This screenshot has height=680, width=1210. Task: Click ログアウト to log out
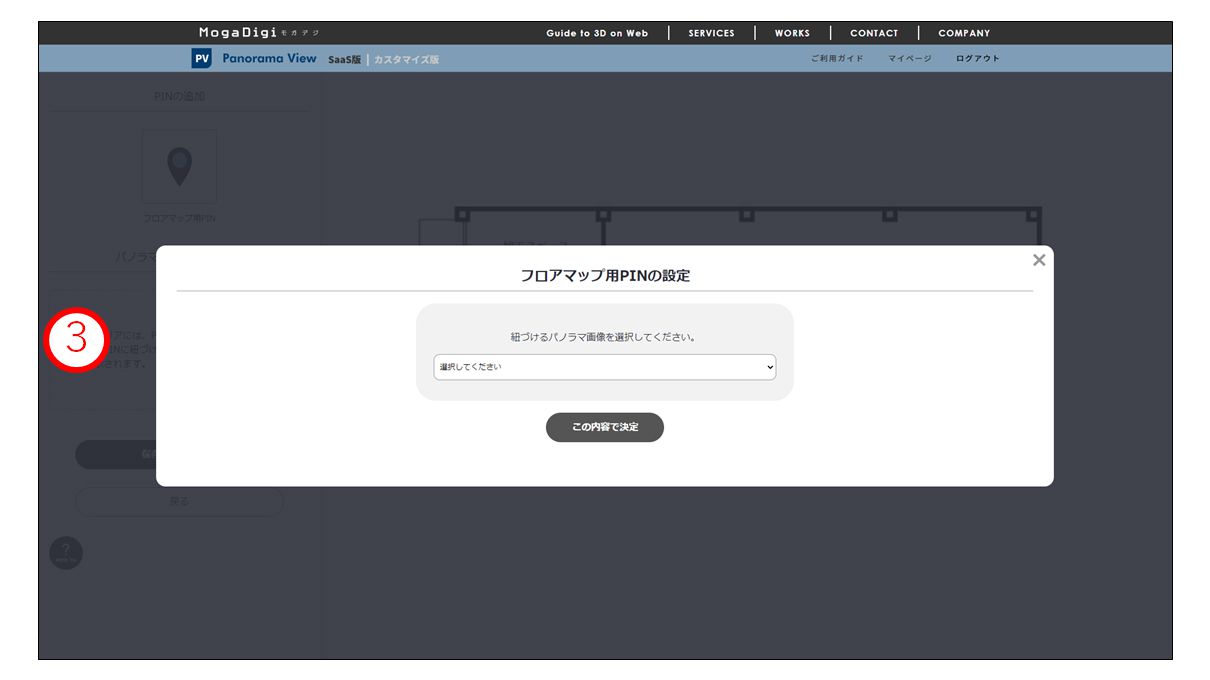(978, 59)
